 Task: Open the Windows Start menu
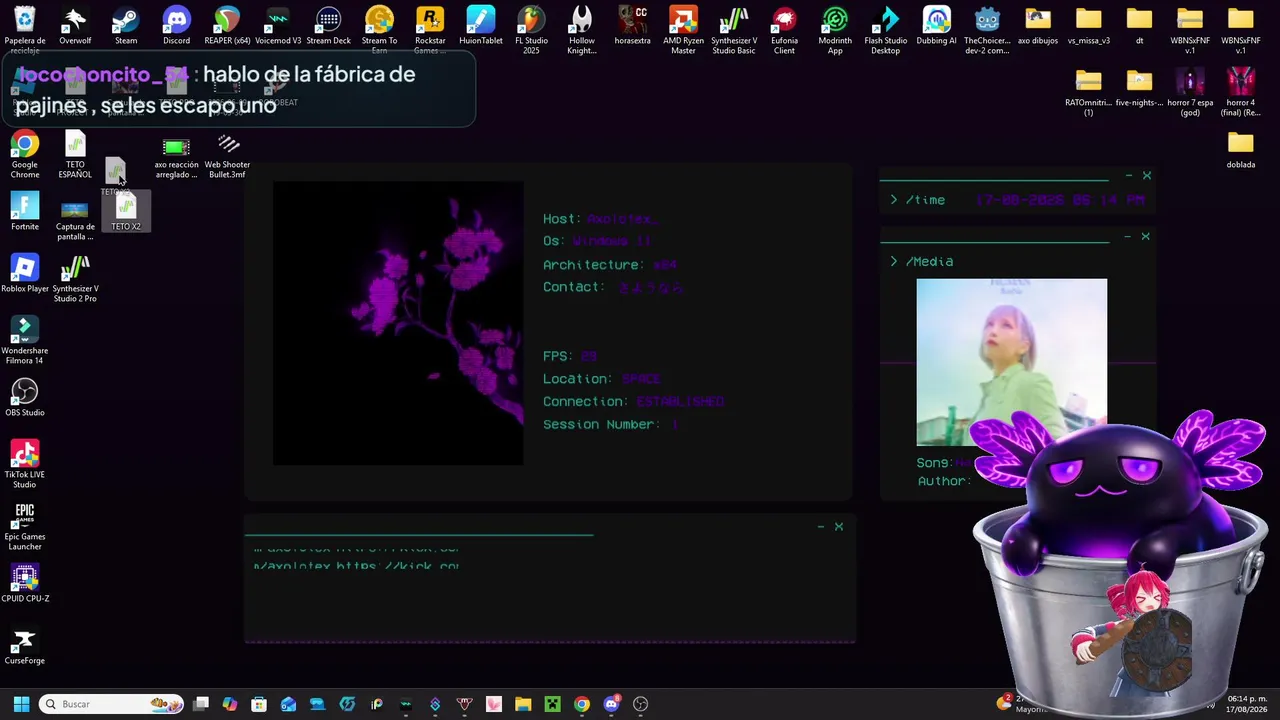(x=21, y=704)
